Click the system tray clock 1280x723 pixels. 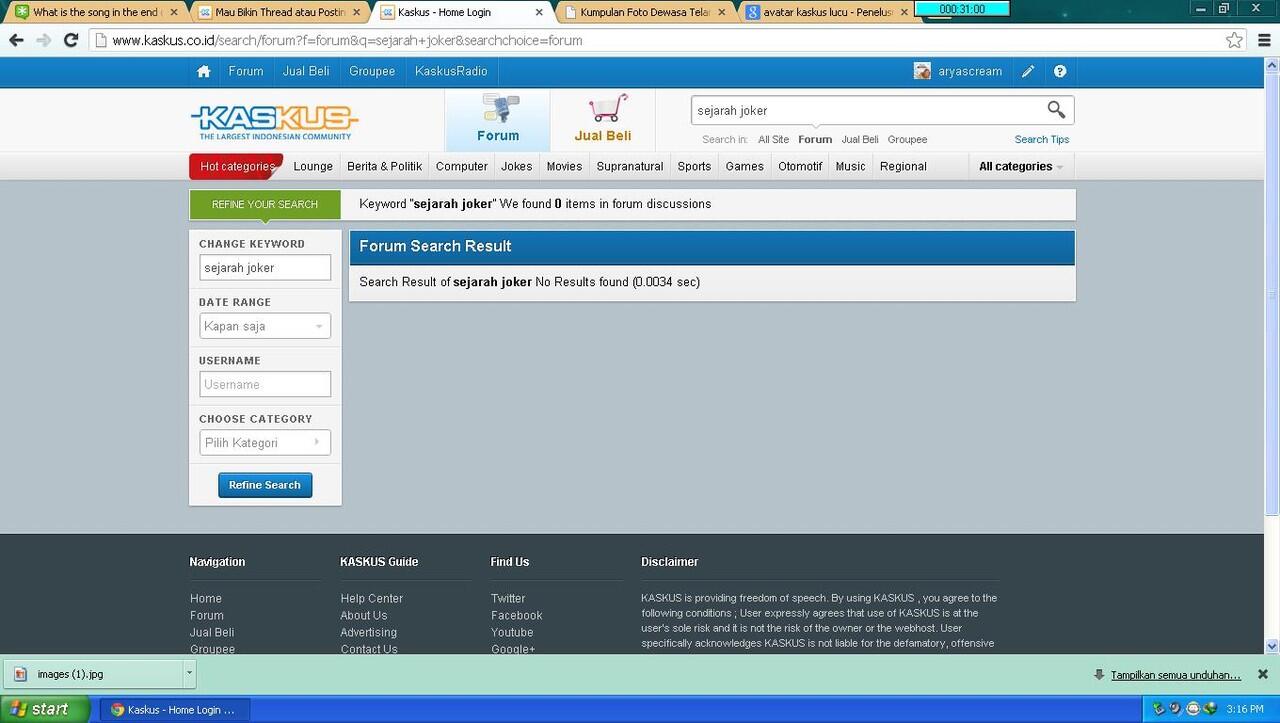click(1246, 710)
